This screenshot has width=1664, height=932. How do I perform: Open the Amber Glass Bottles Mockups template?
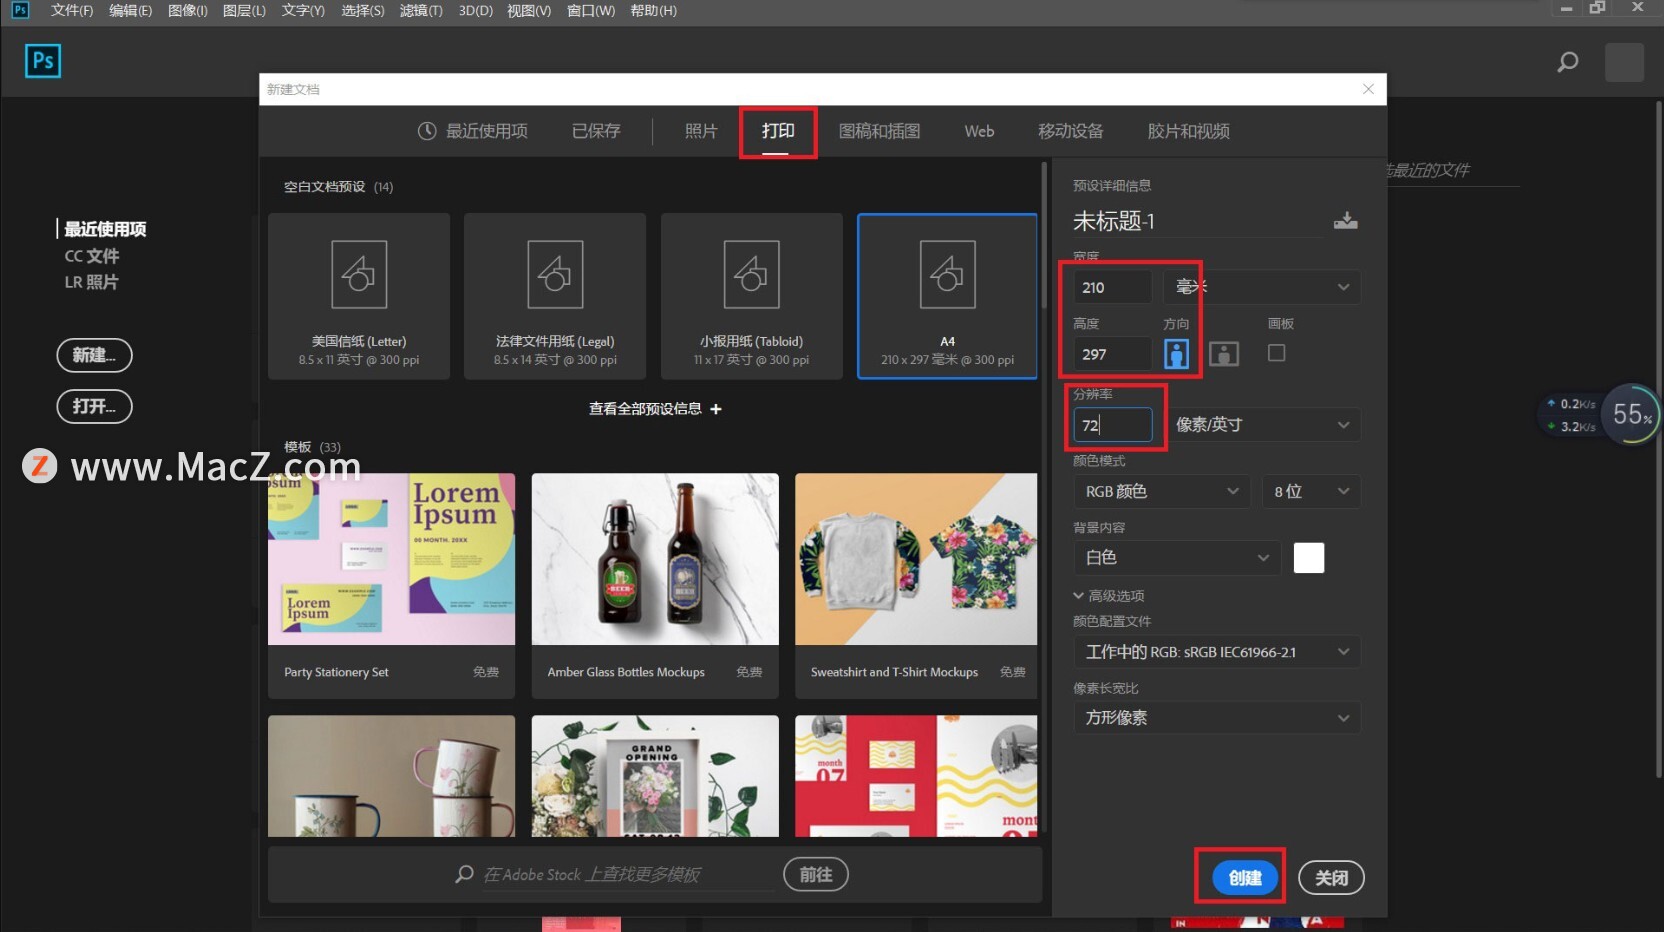pos(655,586)
